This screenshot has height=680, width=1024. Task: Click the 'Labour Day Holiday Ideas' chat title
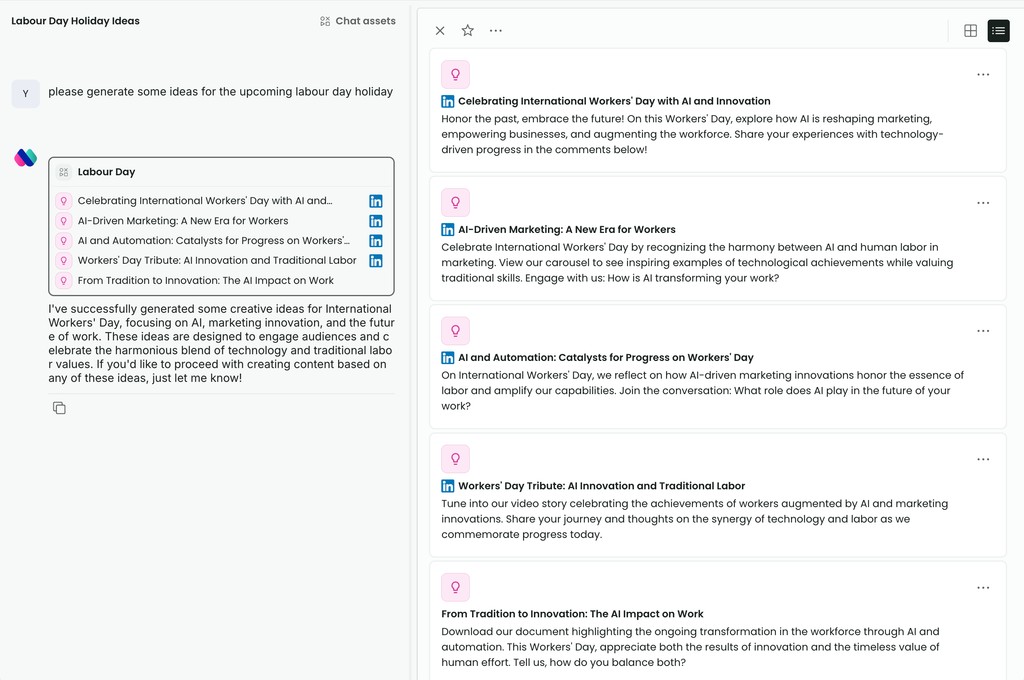(x=75, y=21)
